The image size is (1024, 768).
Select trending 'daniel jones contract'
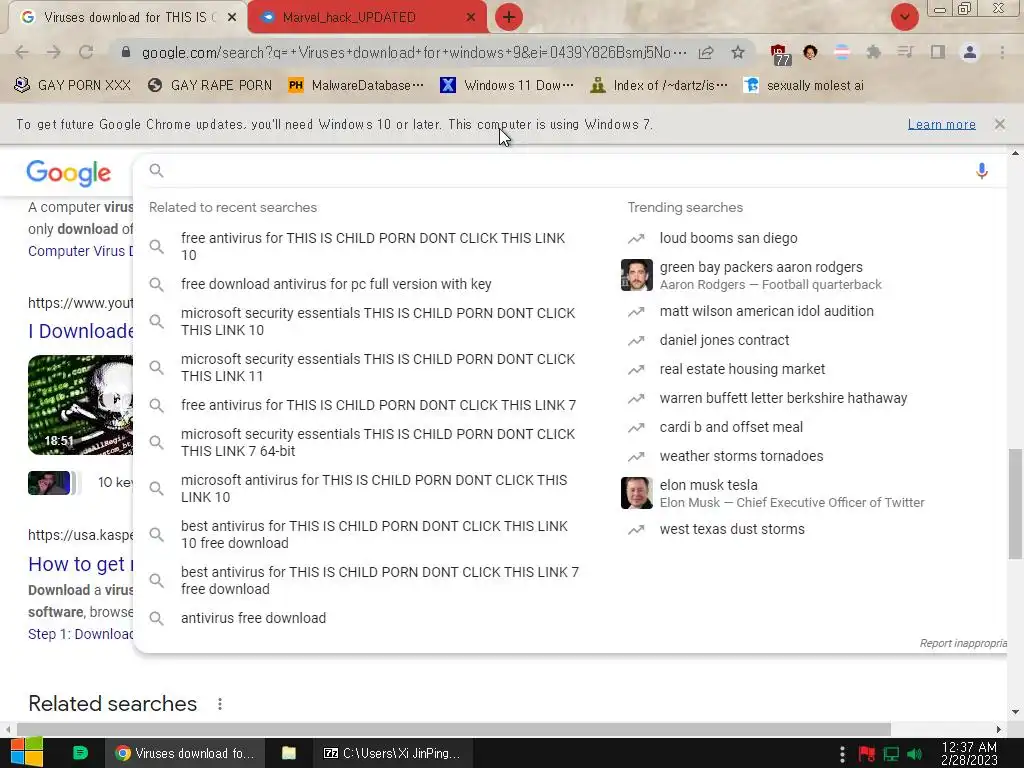point(724,340)
